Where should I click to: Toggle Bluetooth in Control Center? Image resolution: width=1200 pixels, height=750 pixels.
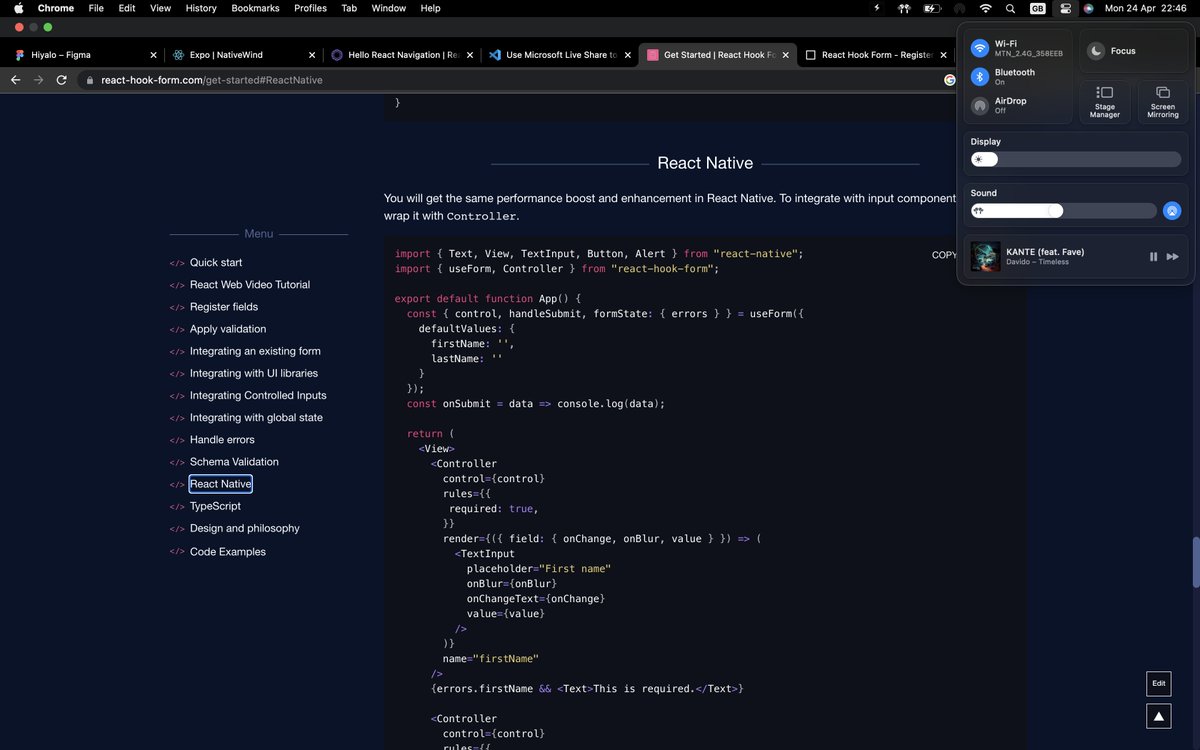(x=980, y=76)
